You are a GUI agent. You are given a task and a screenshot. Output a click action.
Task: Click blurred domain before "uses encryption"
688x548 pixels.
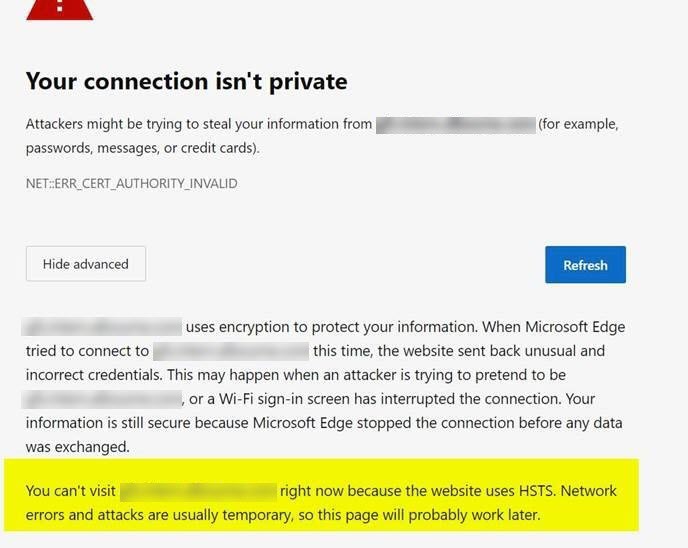103,327
